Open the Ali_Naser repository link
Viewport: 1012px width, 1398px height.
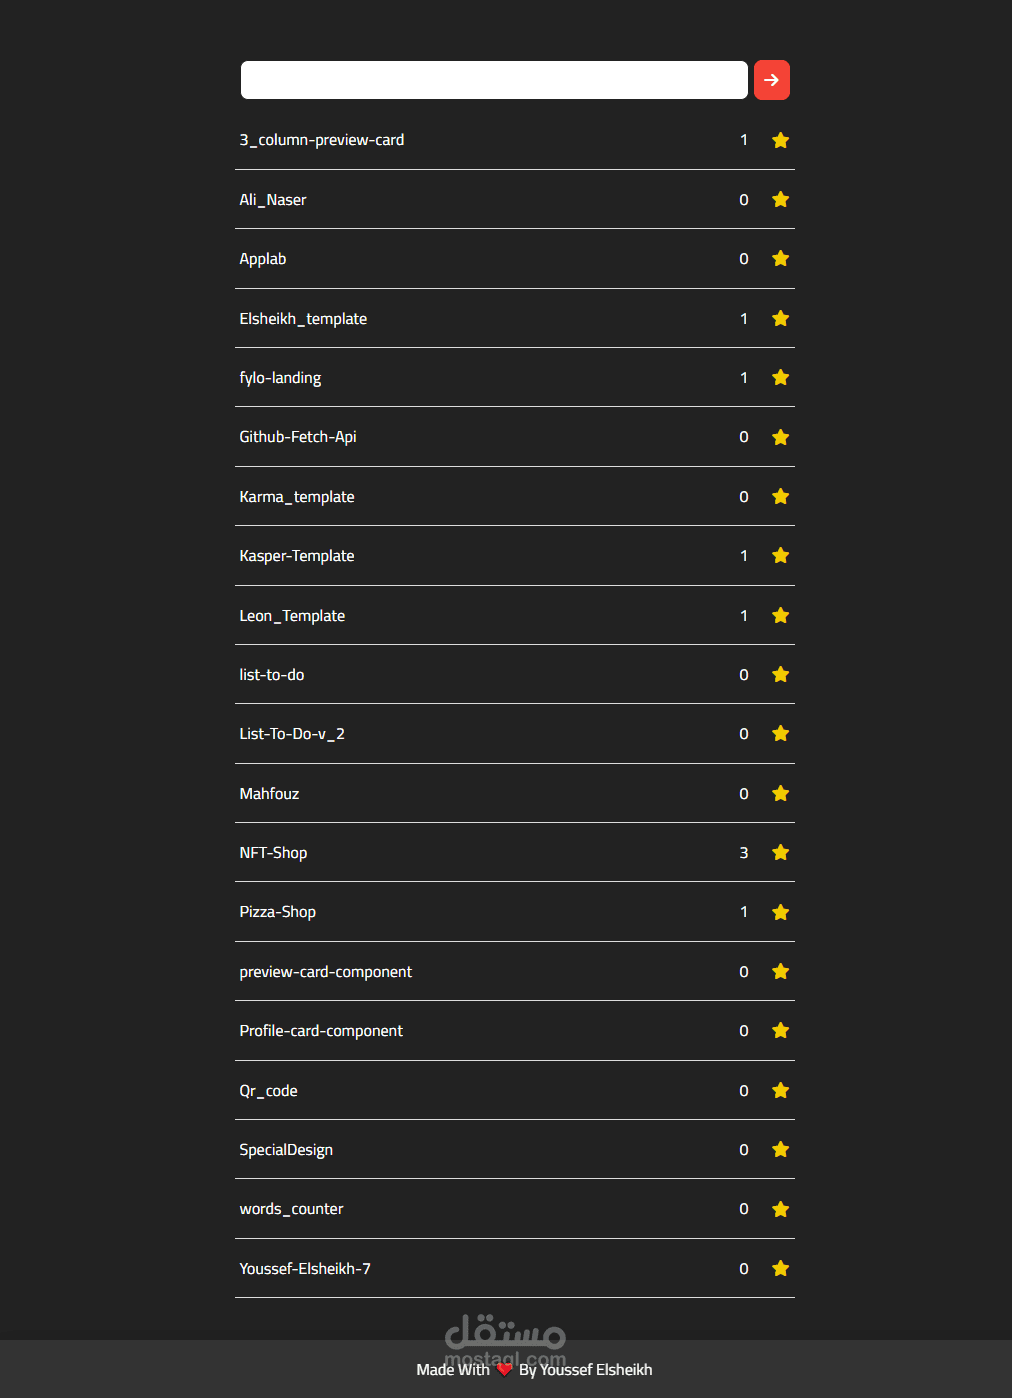(273, 200)
